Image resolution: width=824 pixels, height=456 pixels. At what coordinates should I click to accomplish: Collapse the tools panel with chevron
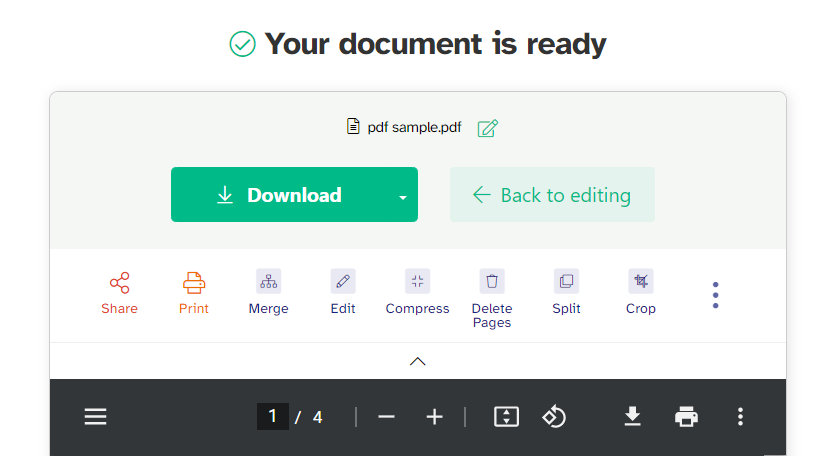click(418, 361)
